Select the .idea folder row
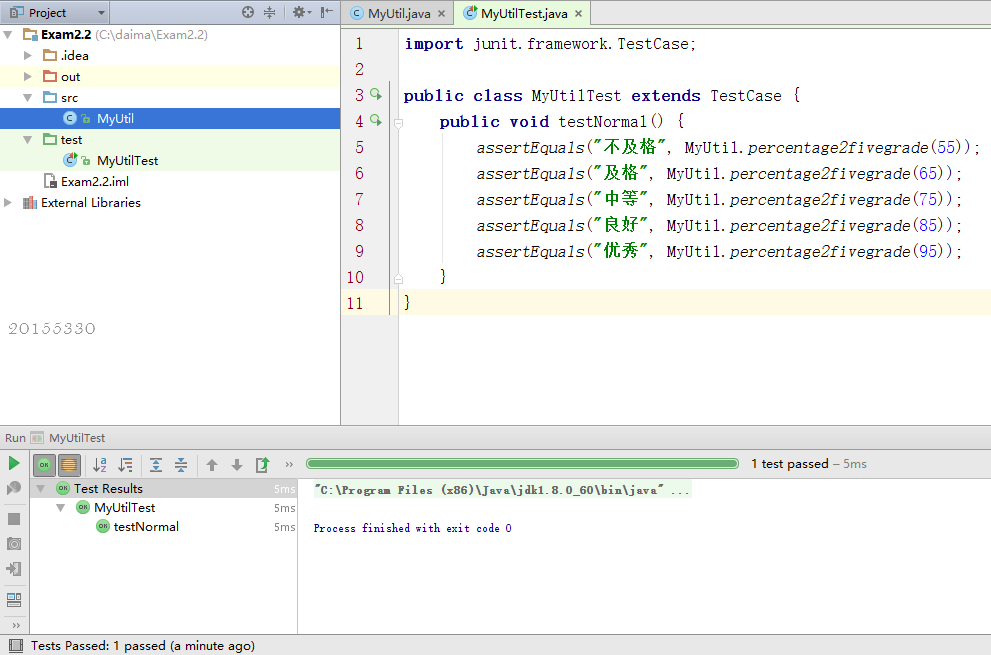Screen dimensions: 991x655 tap(170, 56)
